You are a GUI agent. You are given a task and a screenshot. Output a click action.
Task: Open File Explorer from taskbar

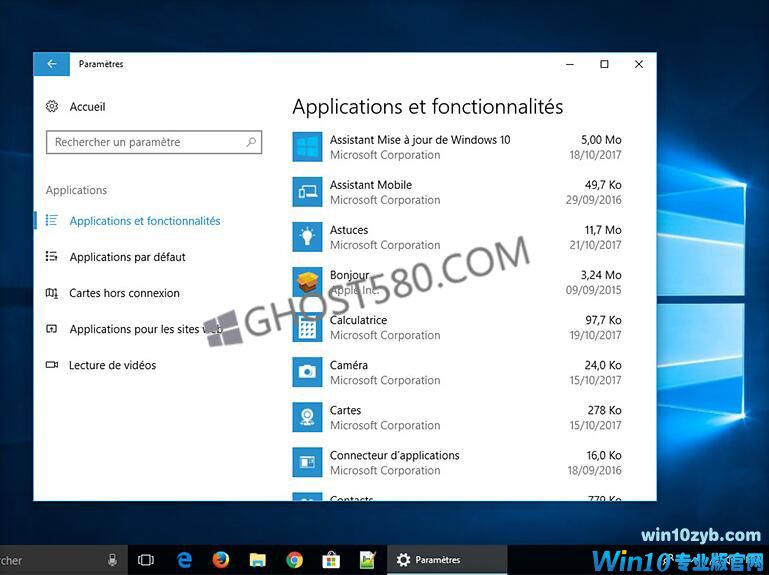click(257, 560)
